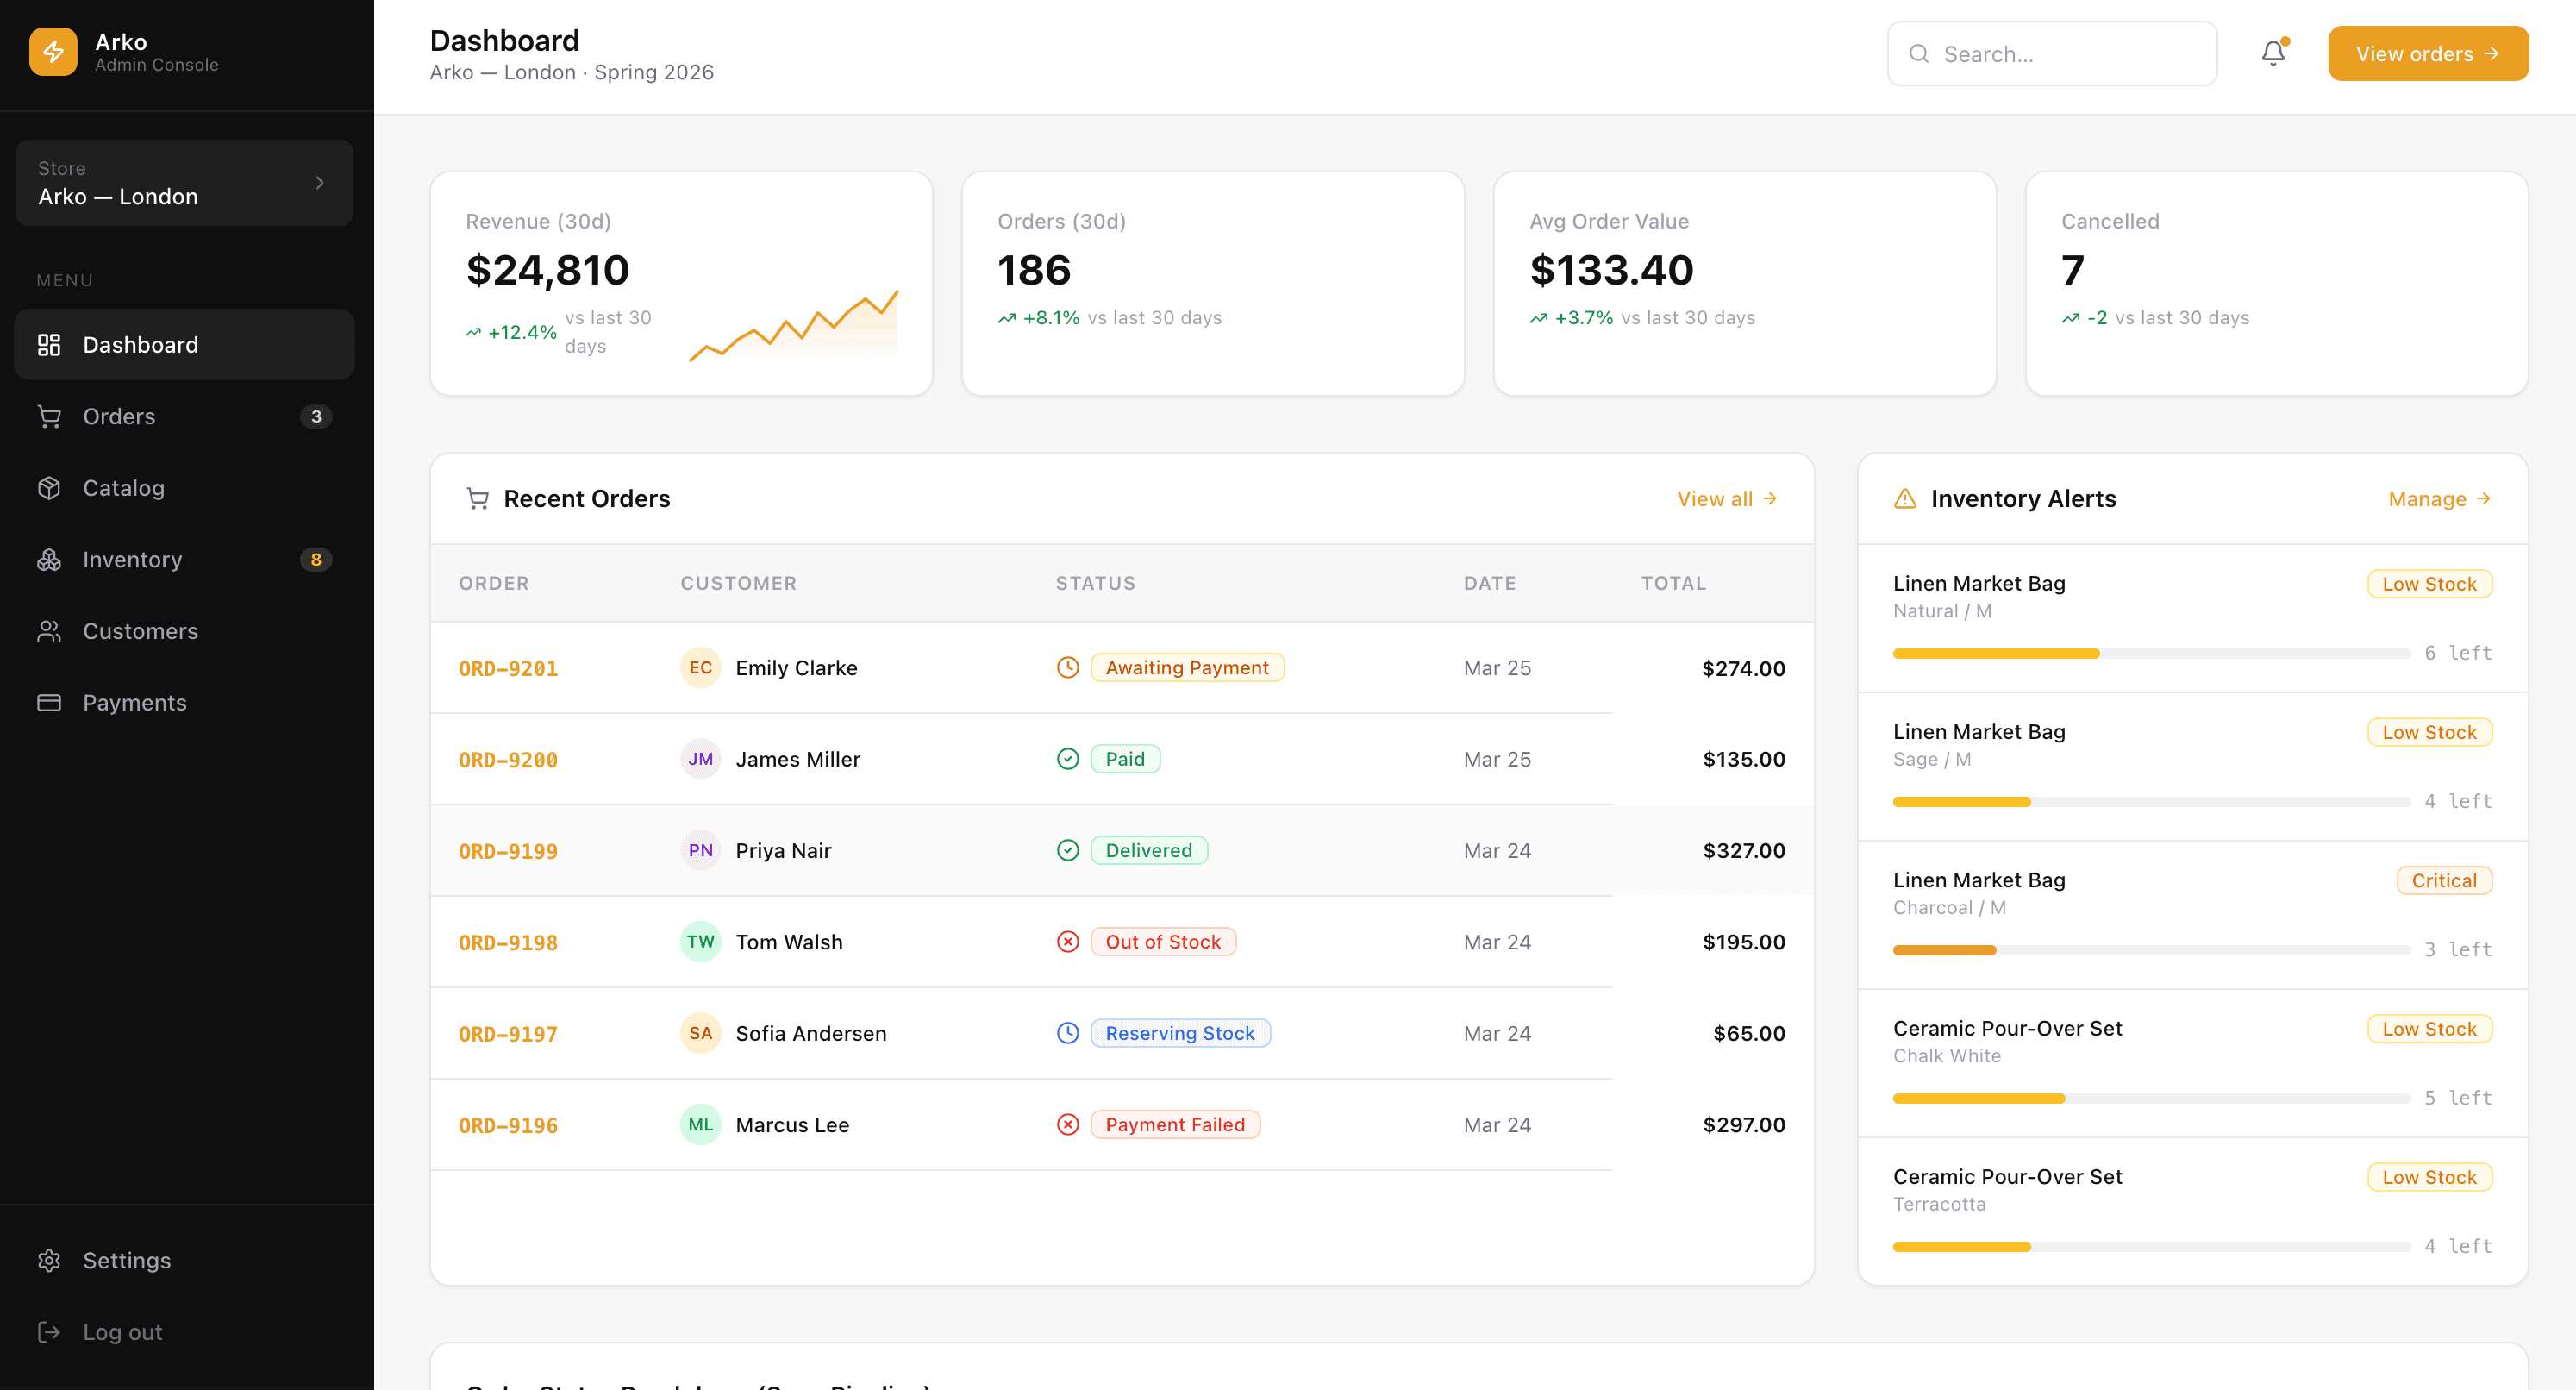Open order ORD-9201 link

click(508, 668)
